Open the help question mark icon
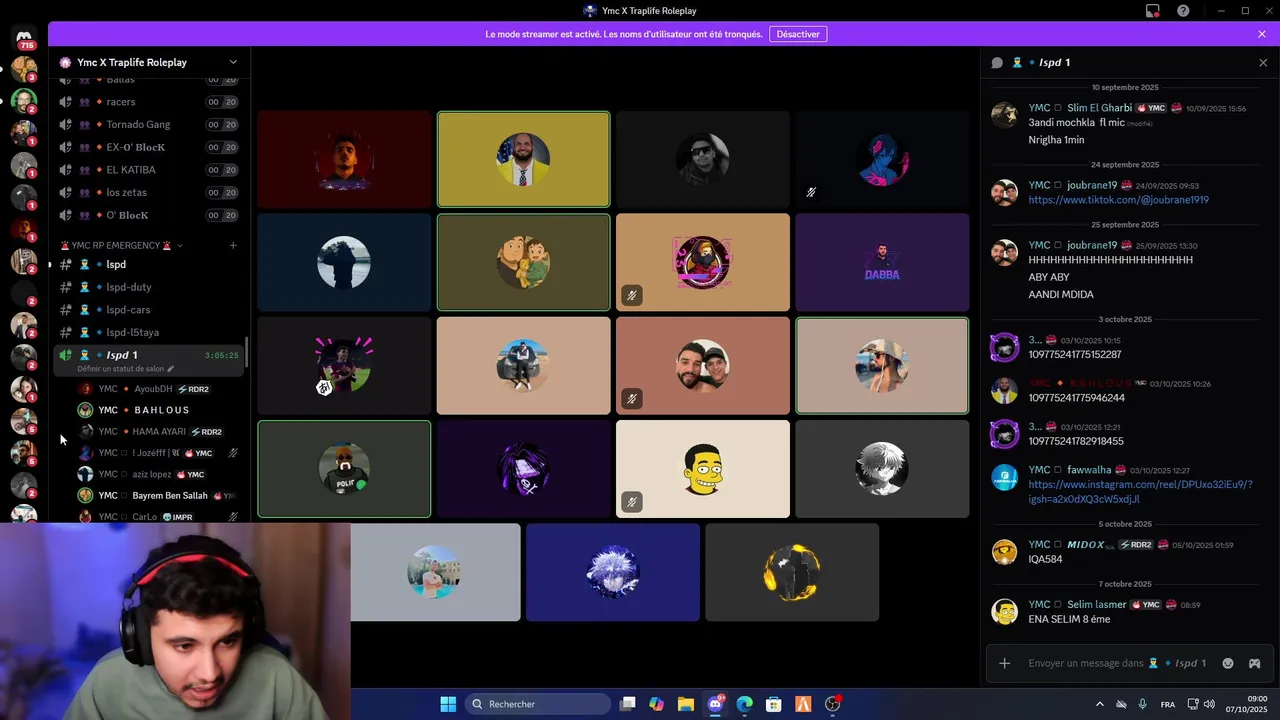Image resolution: width=1280 pixels, height=720 pixels. (x=1183, y=11)
